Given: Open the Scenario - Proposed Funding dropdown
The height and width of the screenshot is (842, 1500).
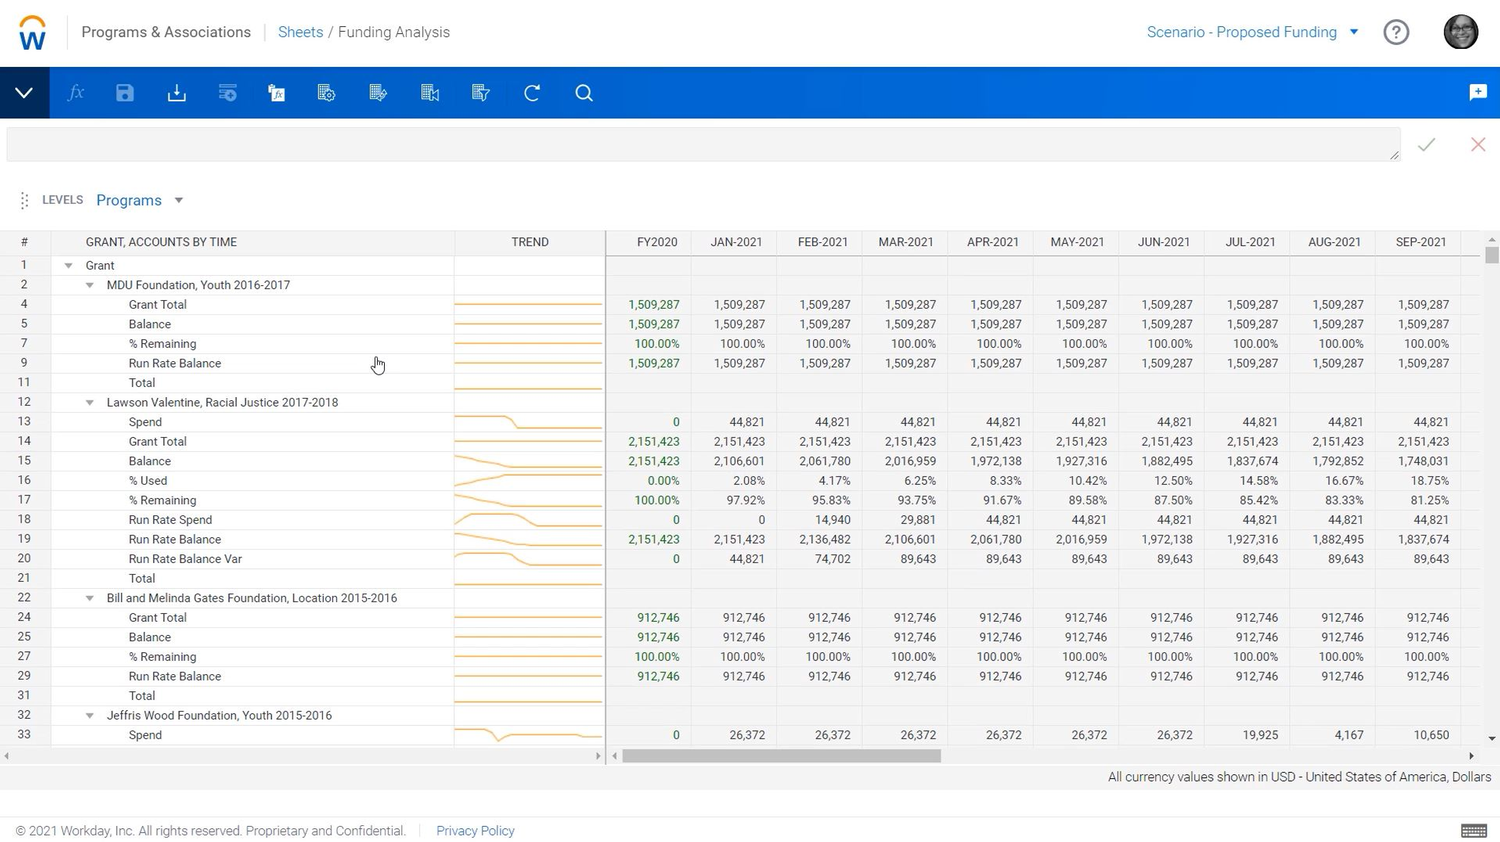Looking at the screenshot, I should point(1250,31).
